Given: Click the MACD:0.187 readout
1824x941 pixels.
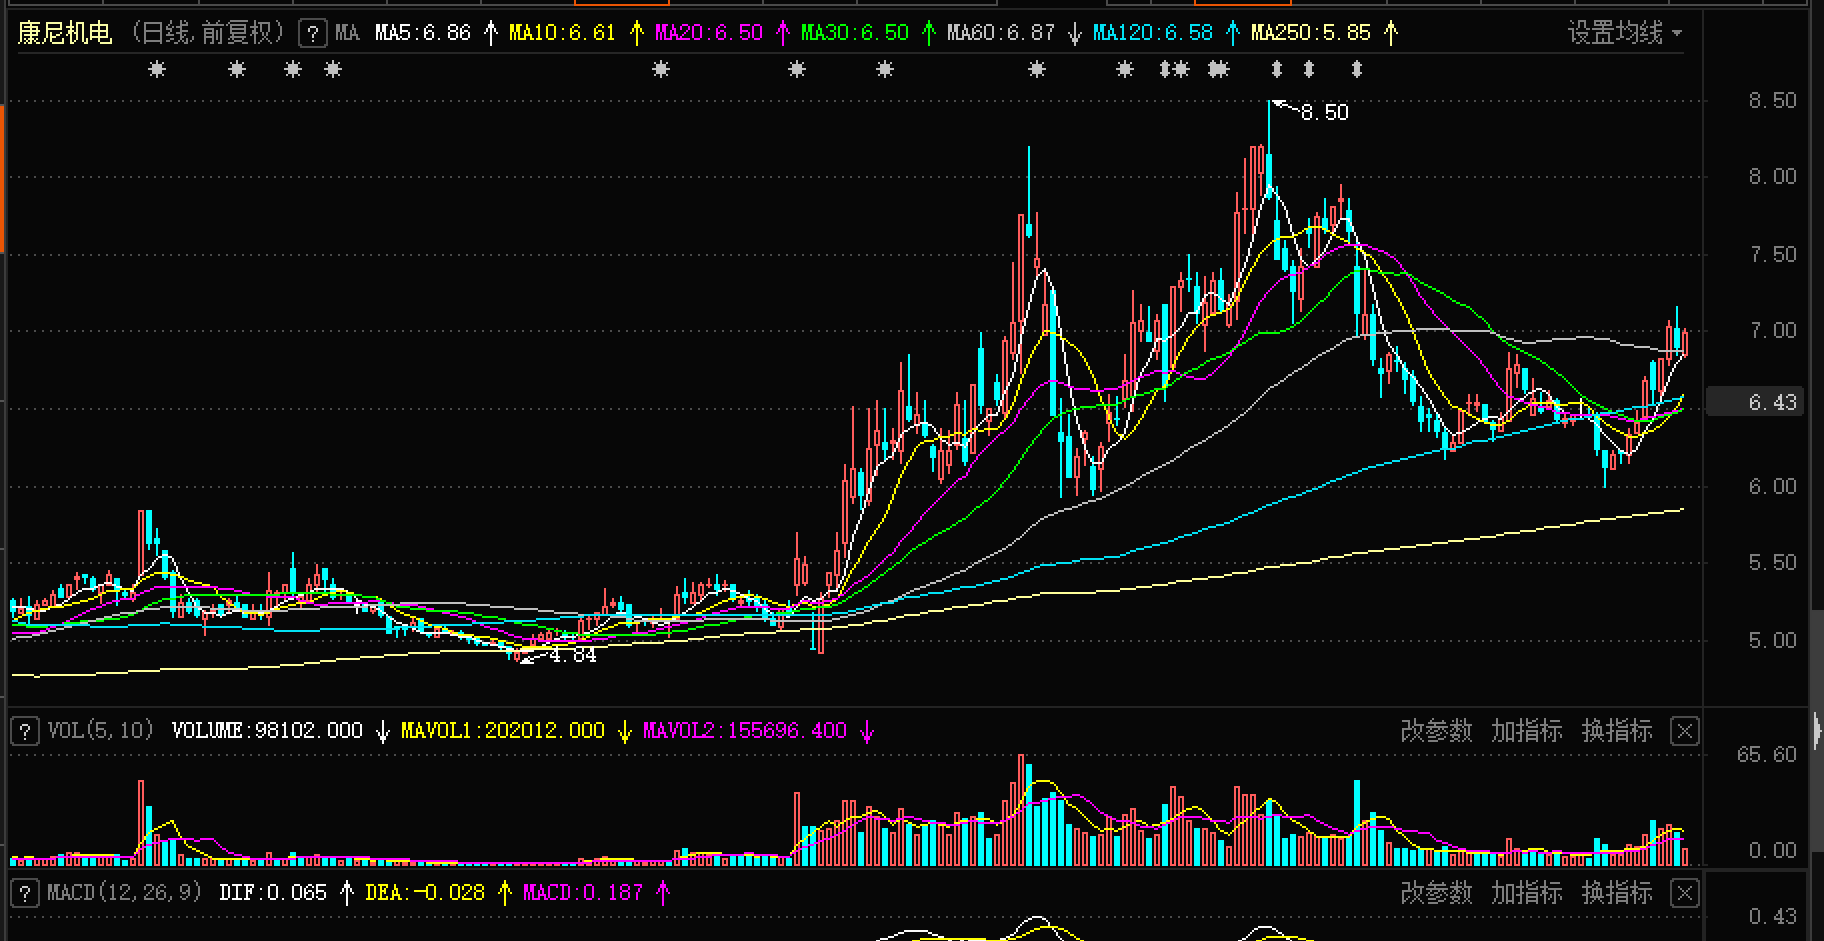Looking at the screenshot, I should coord(583,893).
